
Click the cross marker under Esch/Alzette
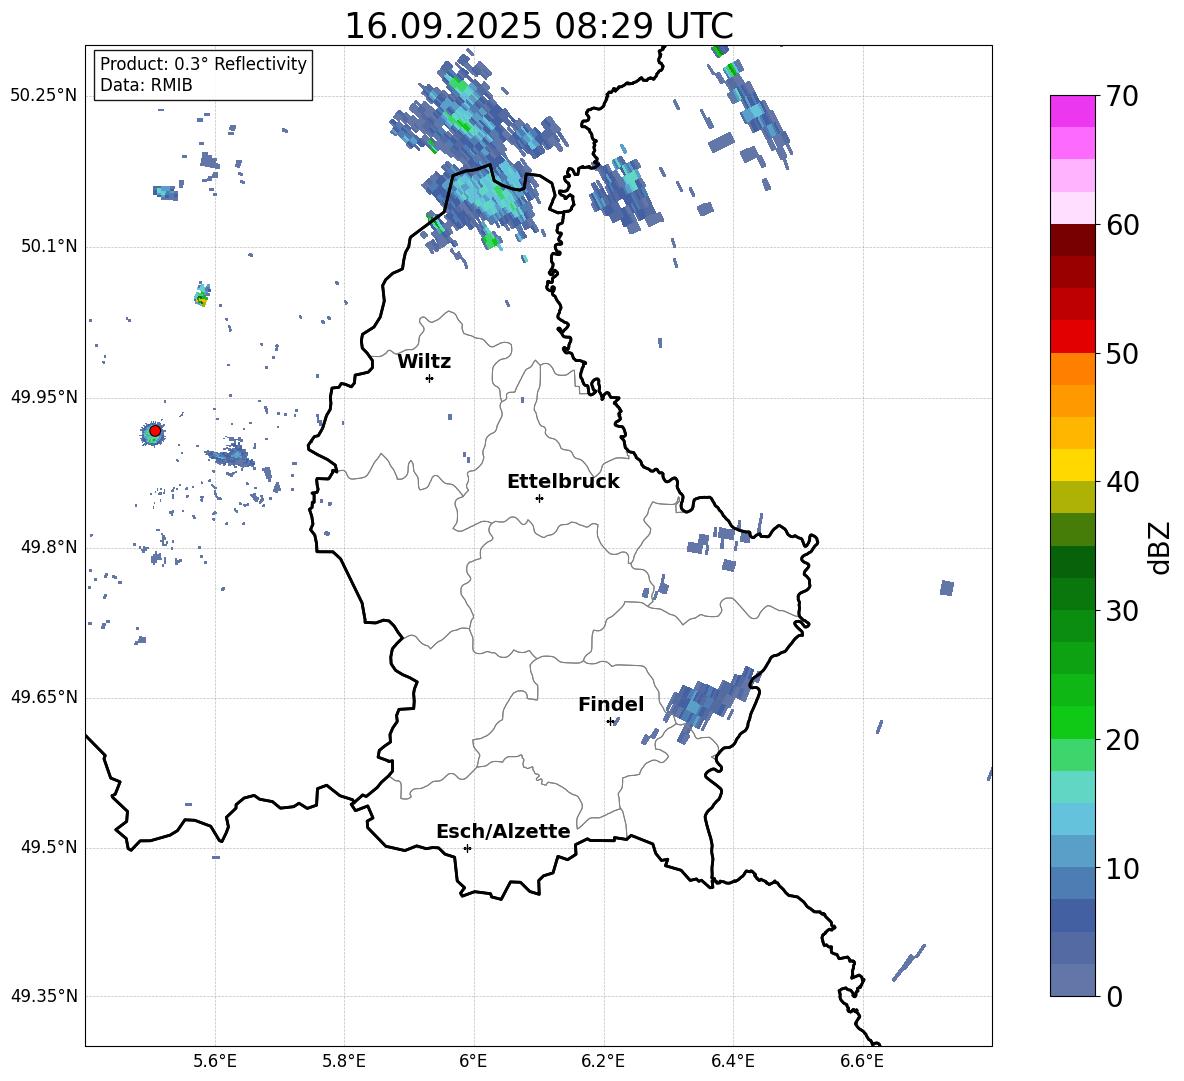pos(467,848)
